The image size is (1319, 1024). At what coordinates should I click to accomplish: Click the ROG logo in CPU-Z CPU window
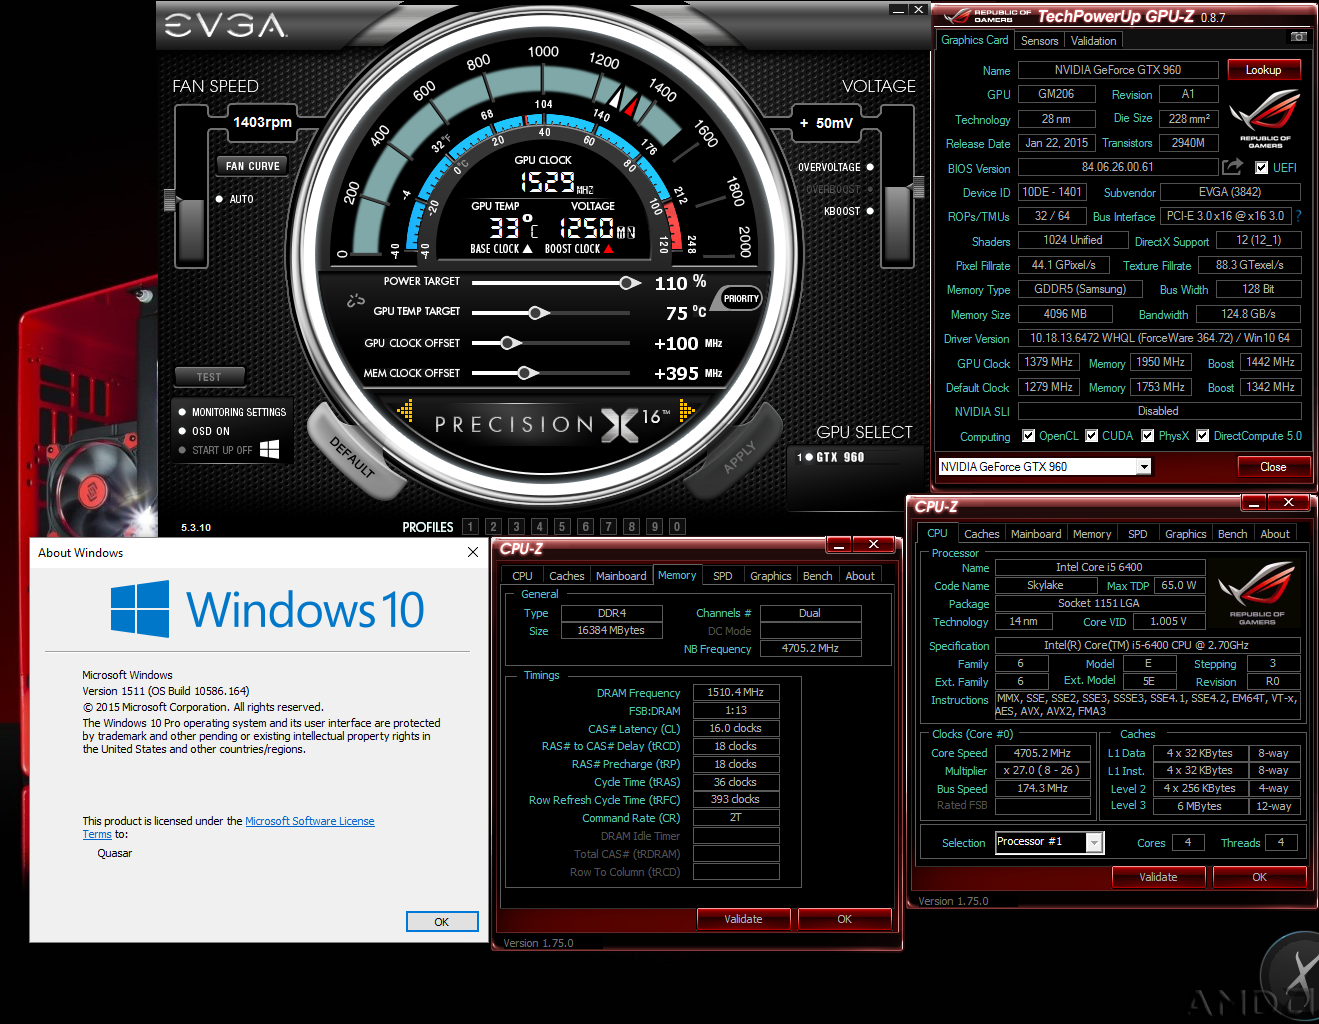pos(1257,591)
